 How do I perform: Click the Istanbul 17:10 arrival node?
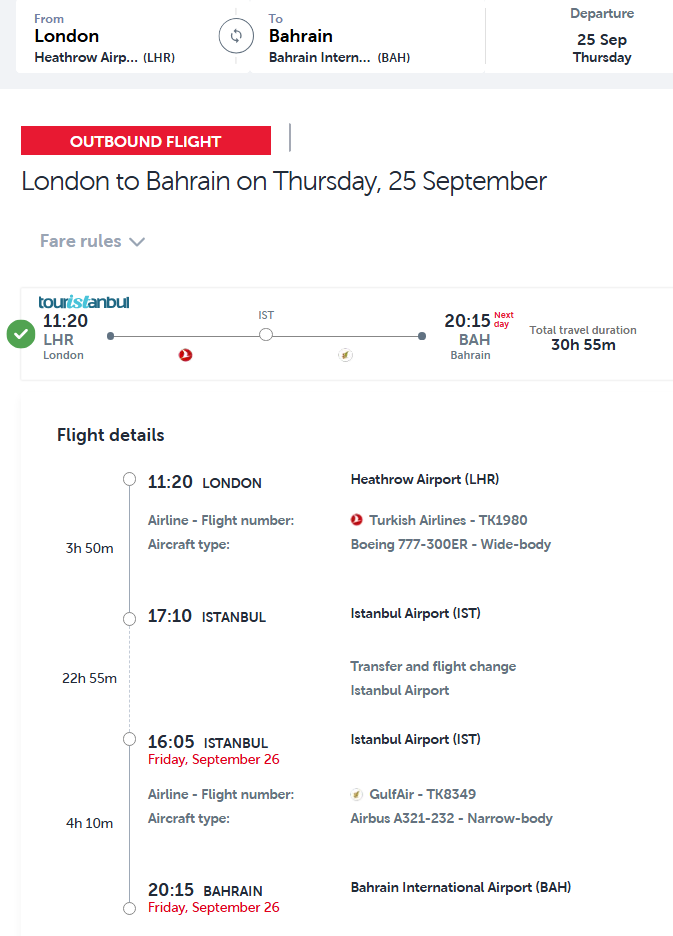coord(129,619)
